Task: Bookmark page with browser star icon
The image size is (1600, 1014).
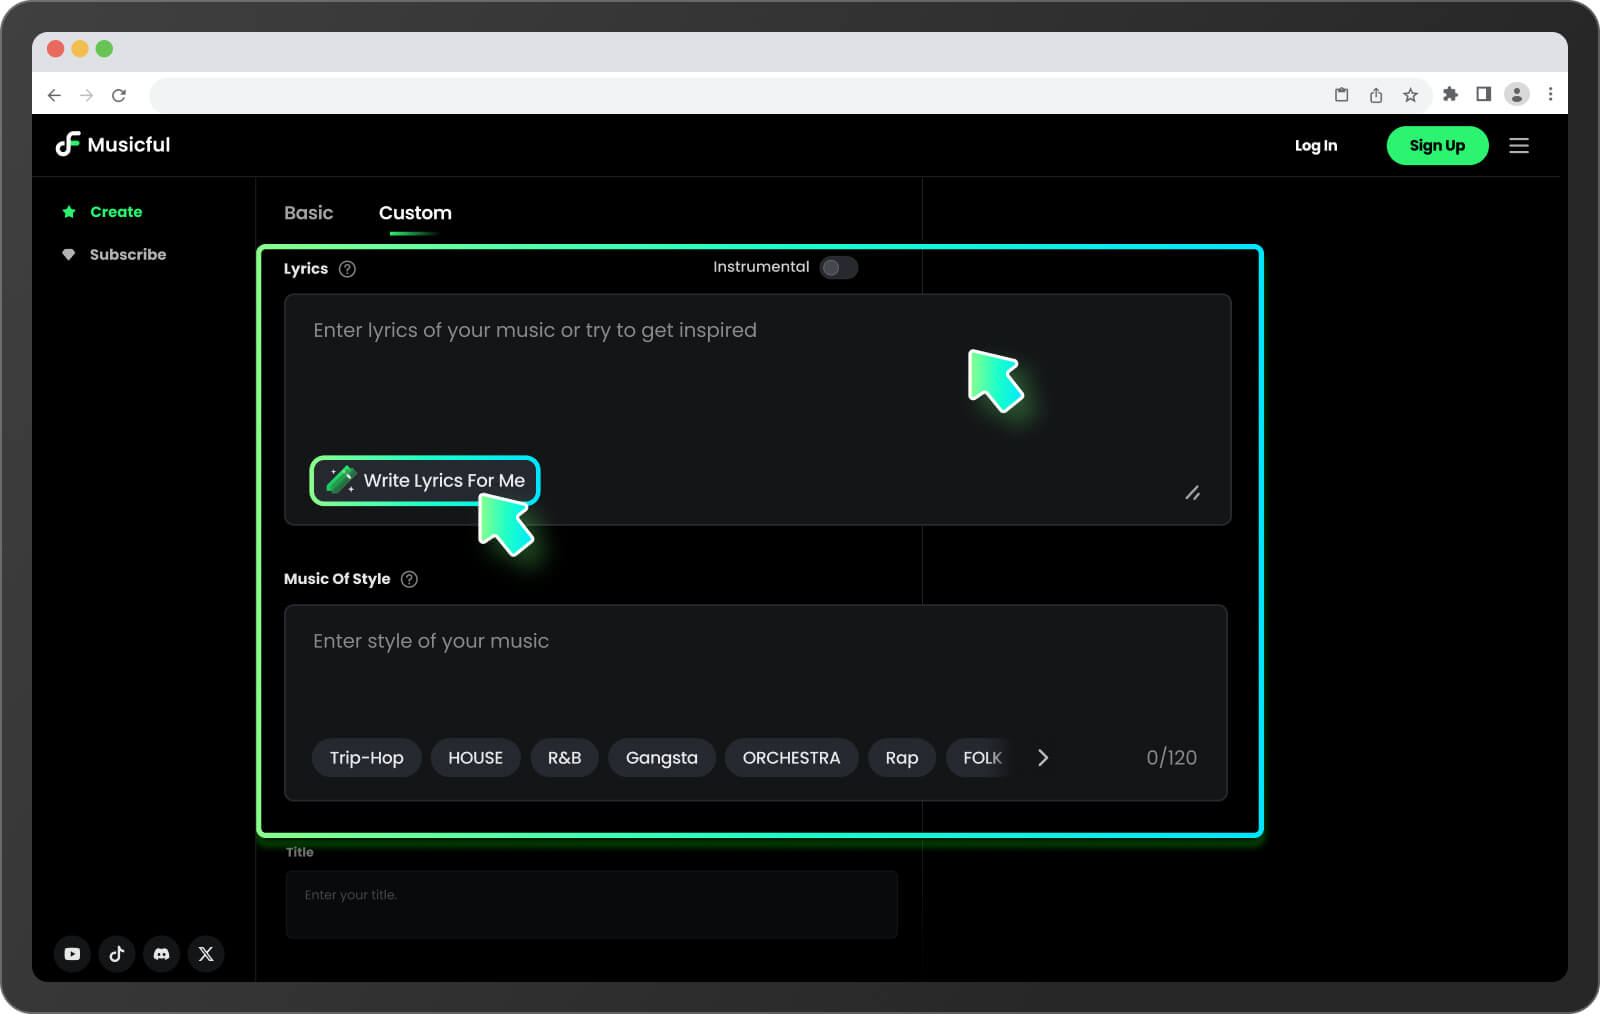Action: click(1410, 95)
